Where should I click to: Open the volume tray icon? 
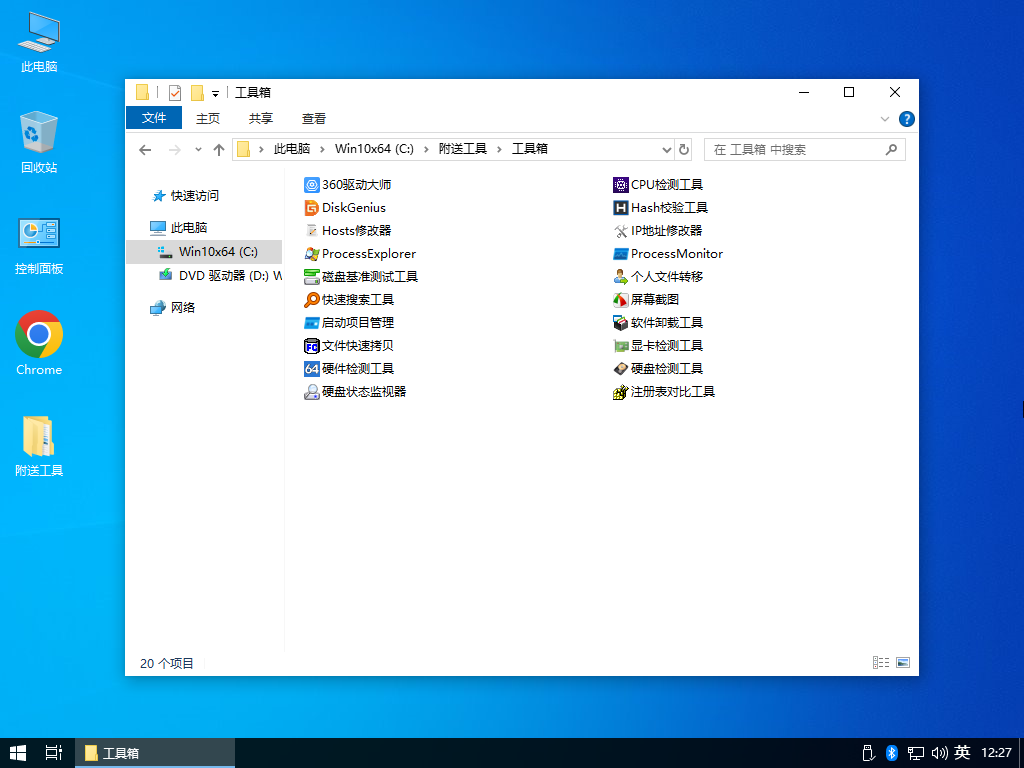tap(939, 753)
